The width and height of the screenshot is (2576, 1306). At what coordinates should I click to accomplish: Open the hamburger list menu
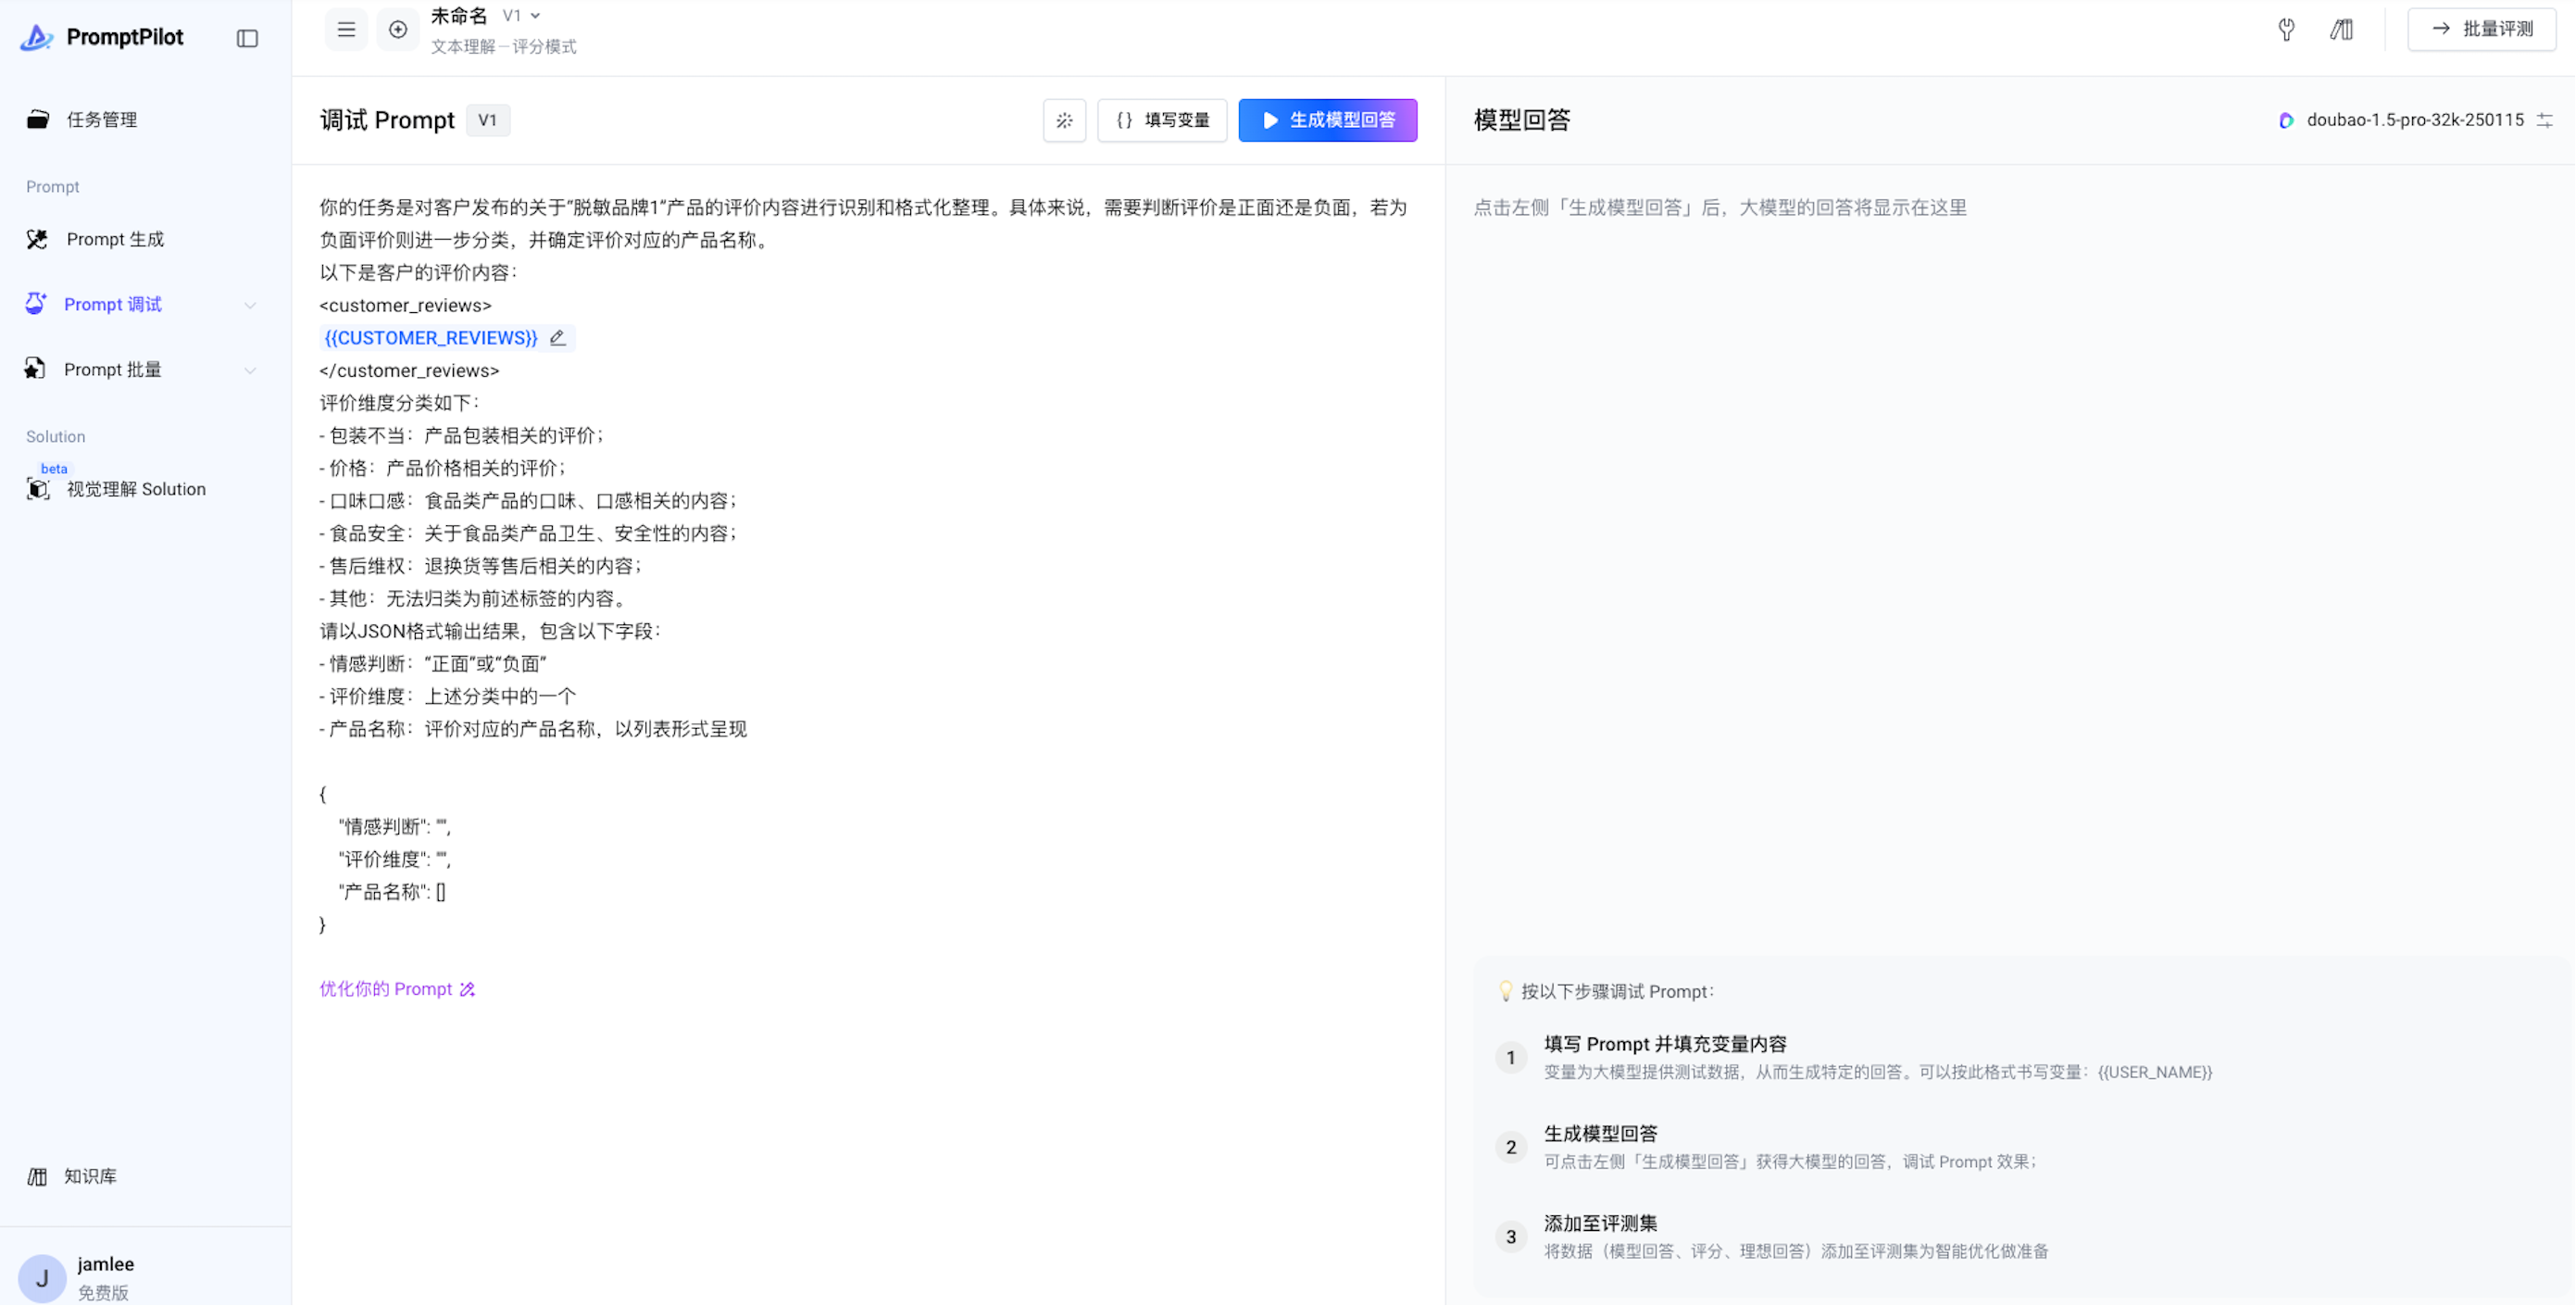[346, 29]
